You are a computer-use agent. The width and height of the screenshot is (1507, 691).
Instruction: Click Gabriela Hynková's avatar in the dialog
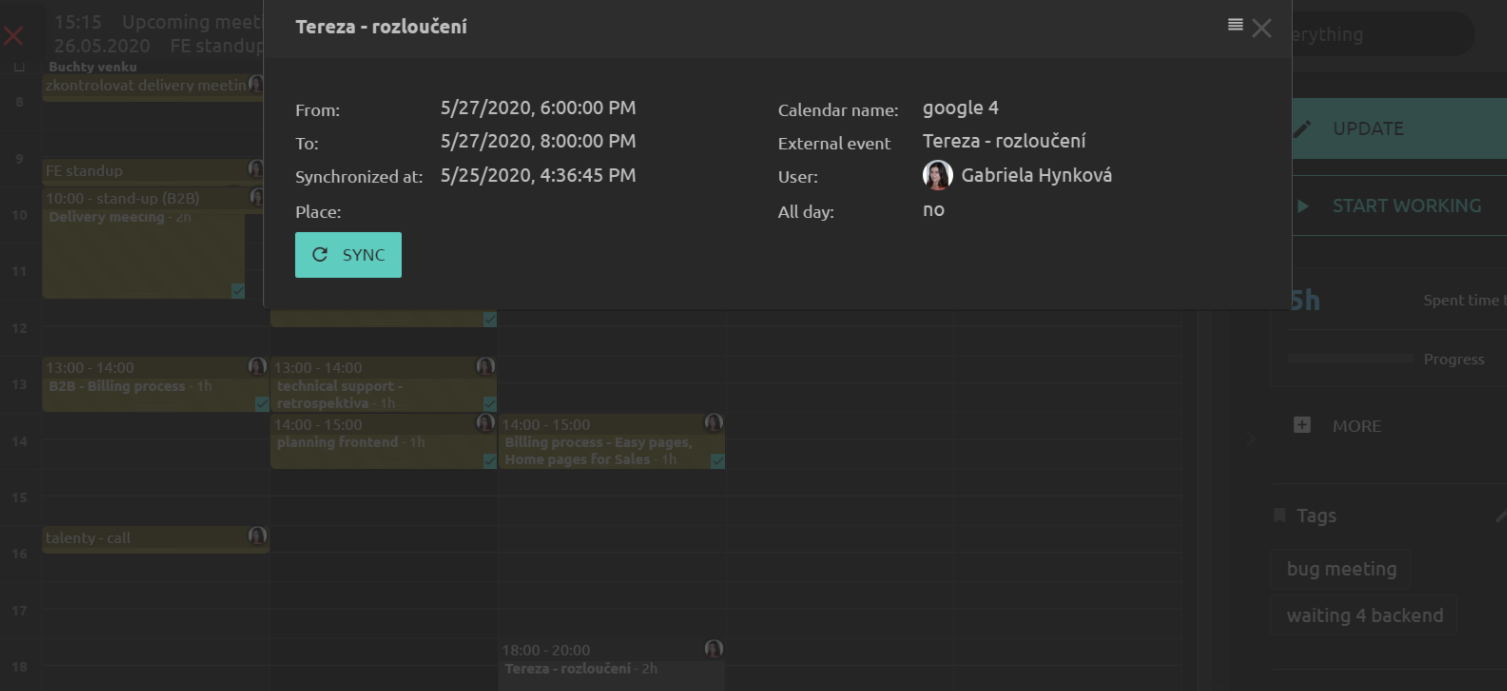(x=937, y=176)
